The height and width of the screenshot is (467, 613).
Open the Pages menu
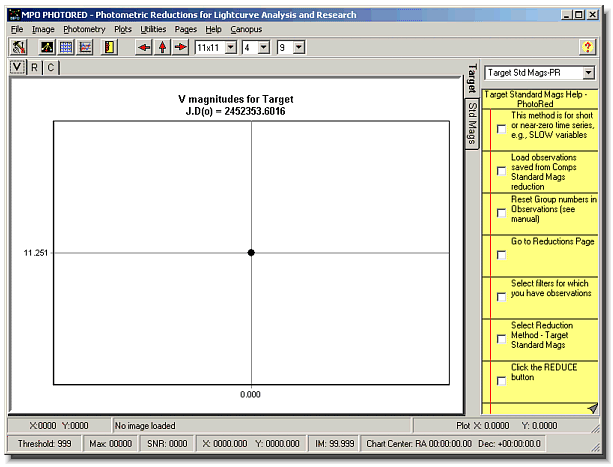[186, 29]
